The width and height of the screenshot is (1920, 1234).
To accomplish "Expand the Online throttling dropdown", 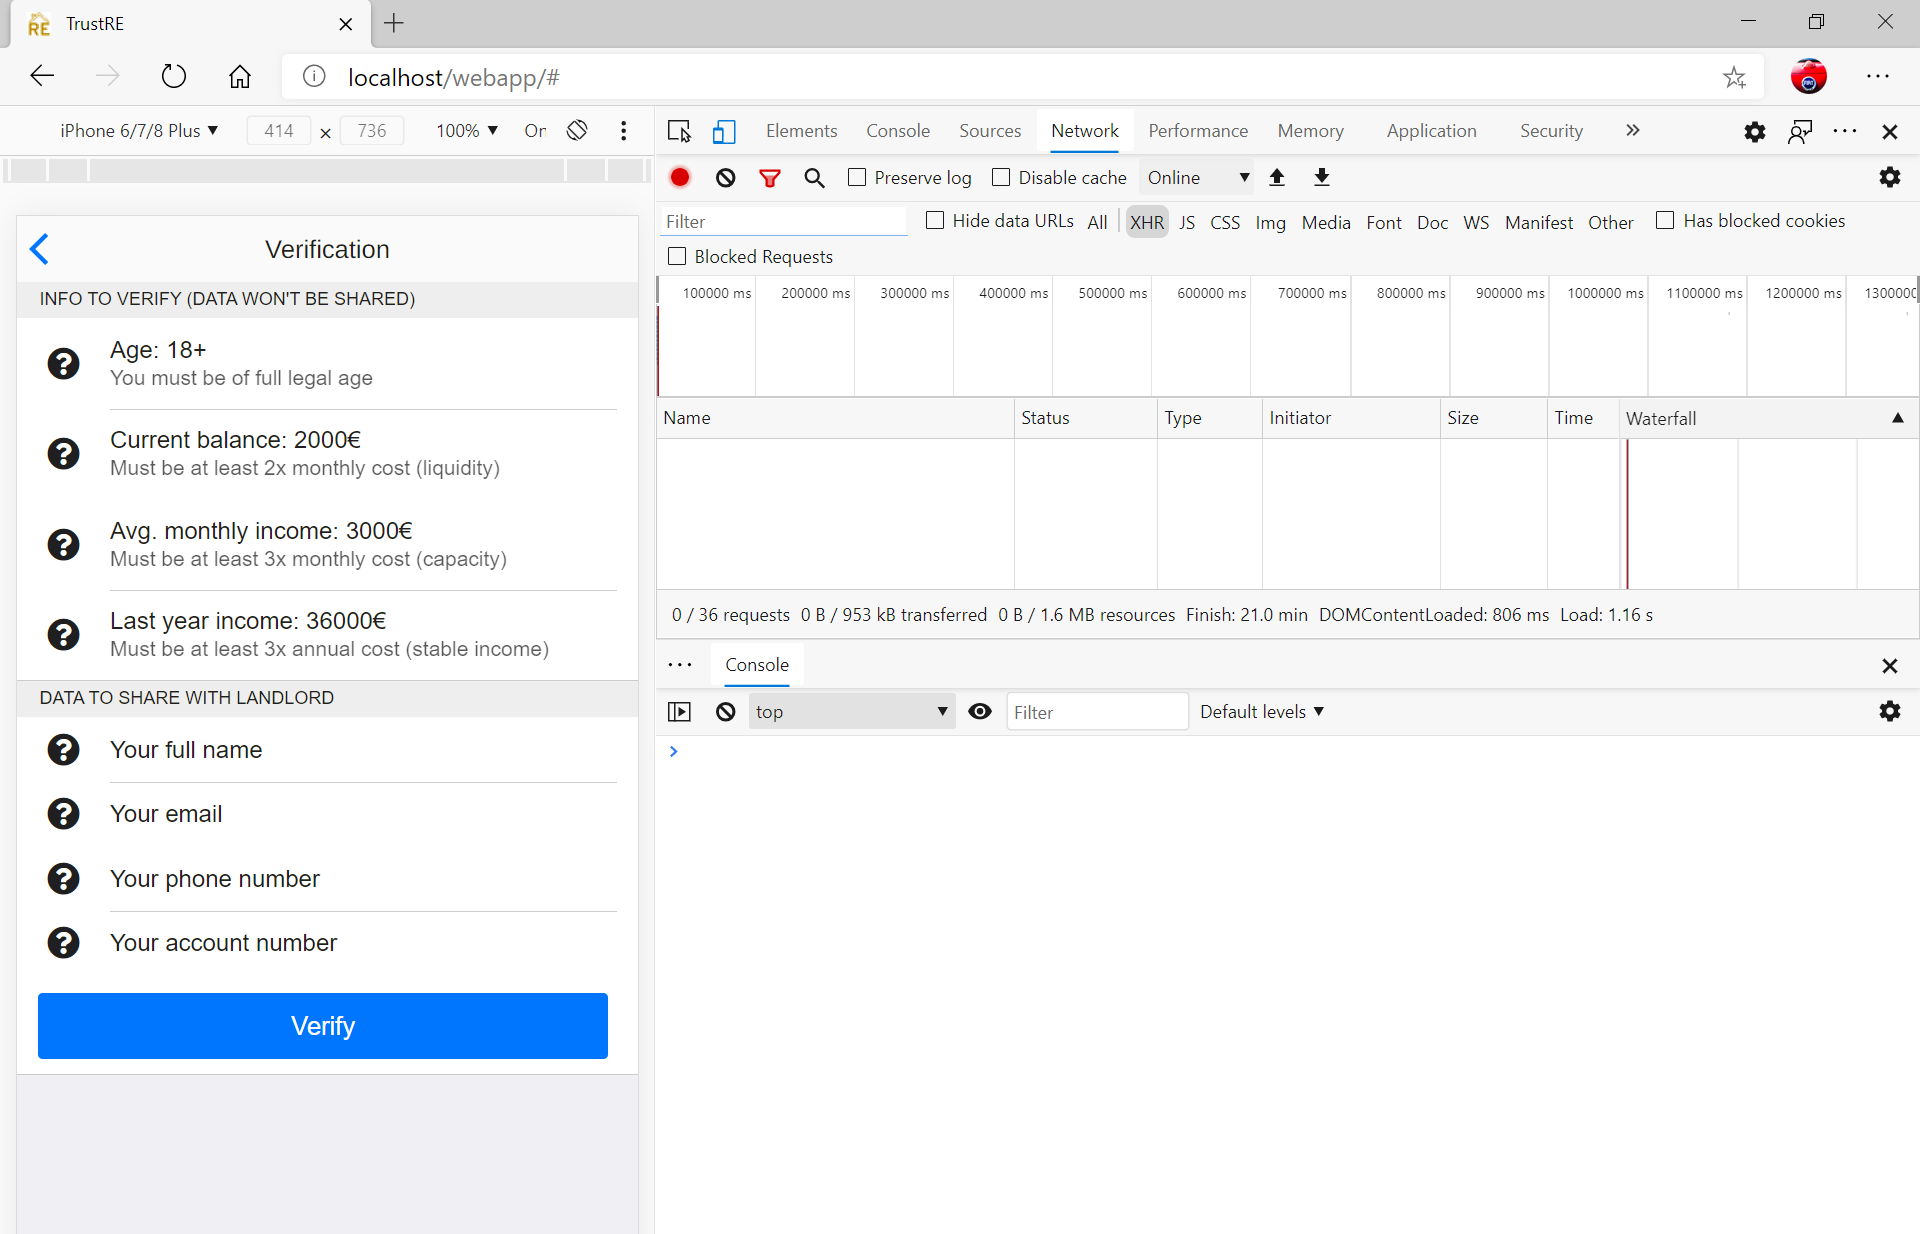I will click(x=1197, y=177).
